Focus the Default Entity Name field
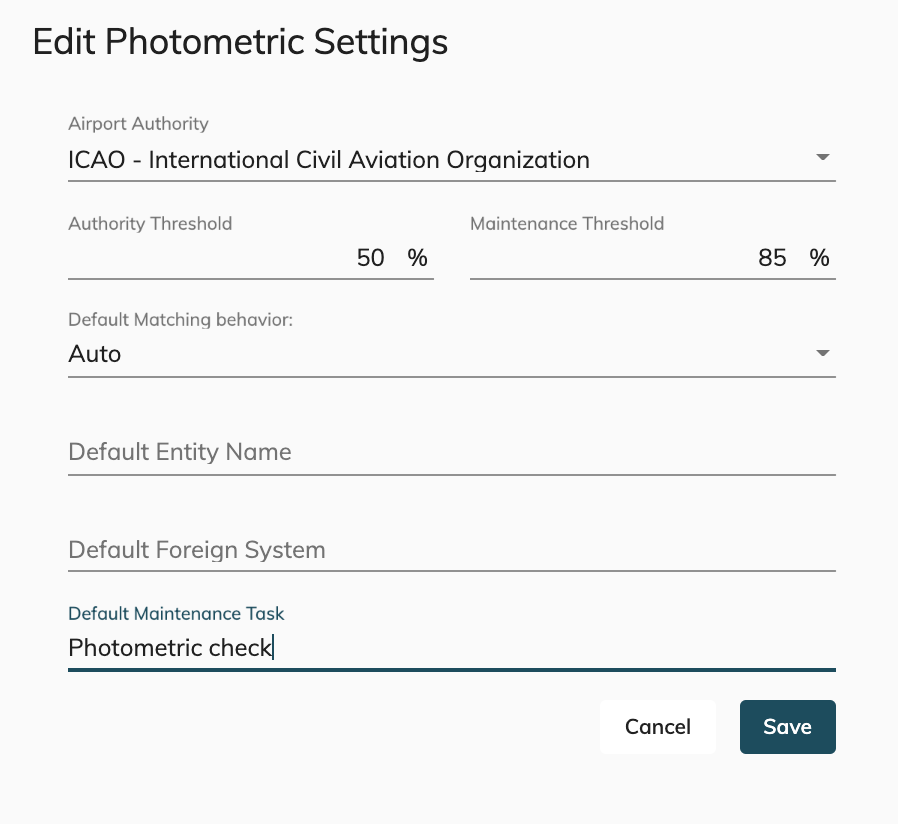The height and width of the screenshot is (824, 898). point(451,452)
